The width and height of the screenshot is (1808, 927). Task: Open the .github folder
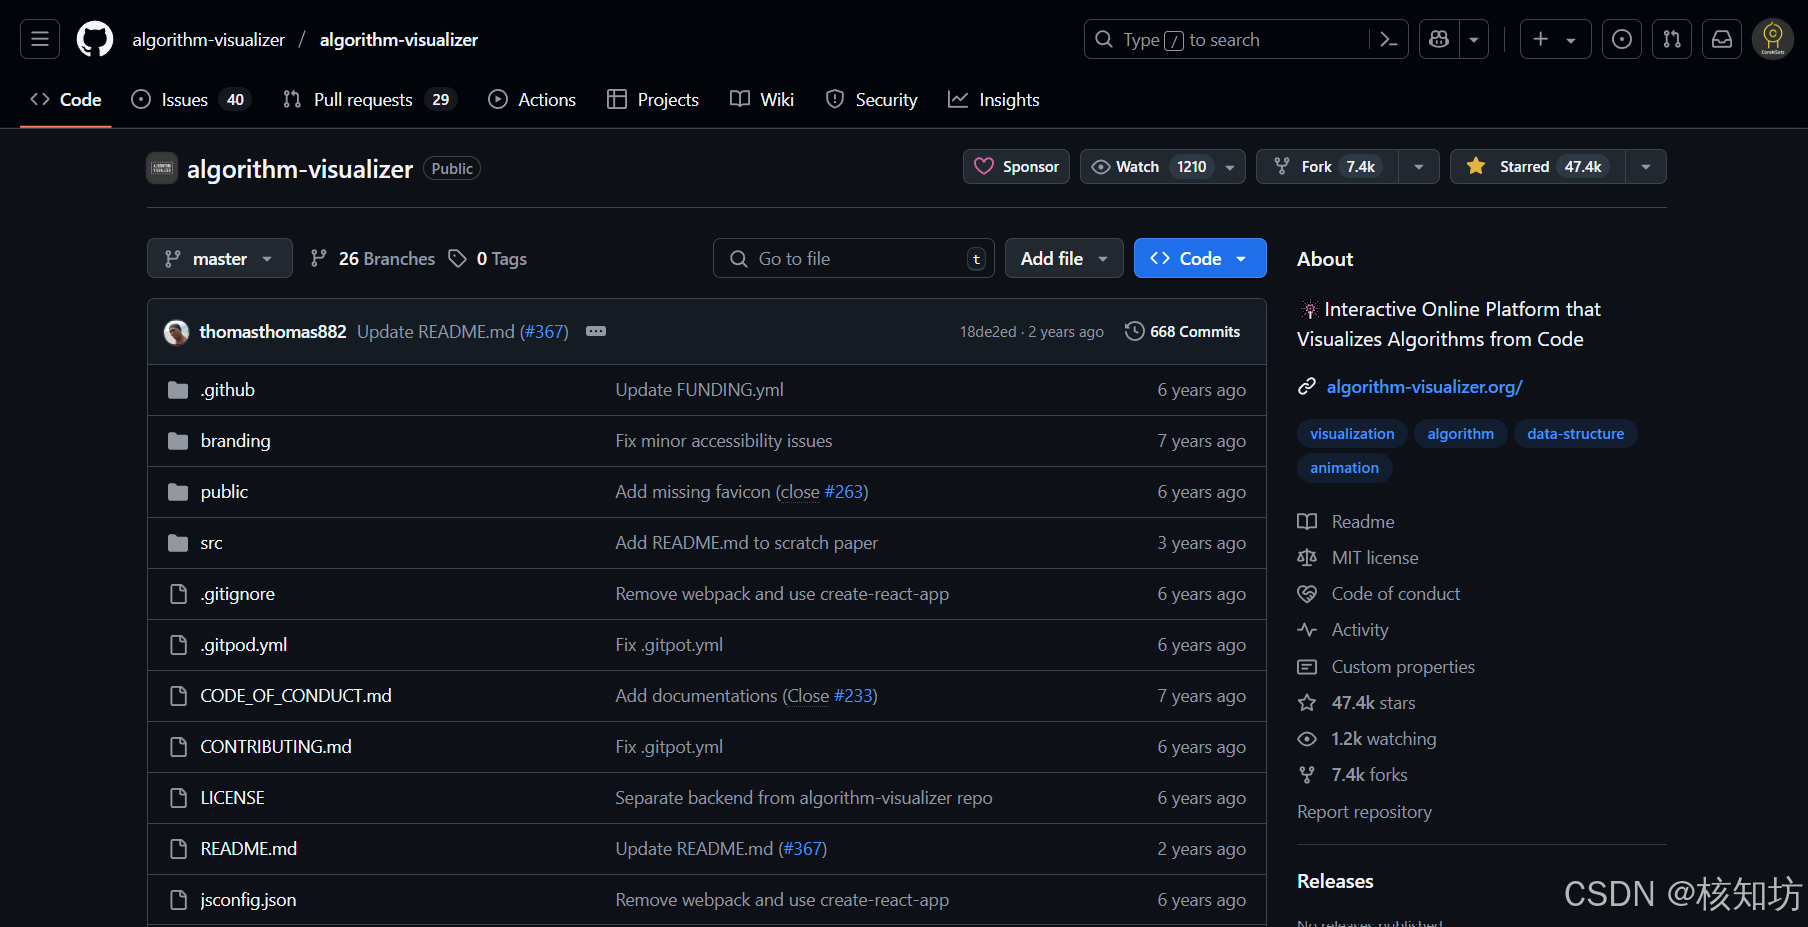click(228, 389)
